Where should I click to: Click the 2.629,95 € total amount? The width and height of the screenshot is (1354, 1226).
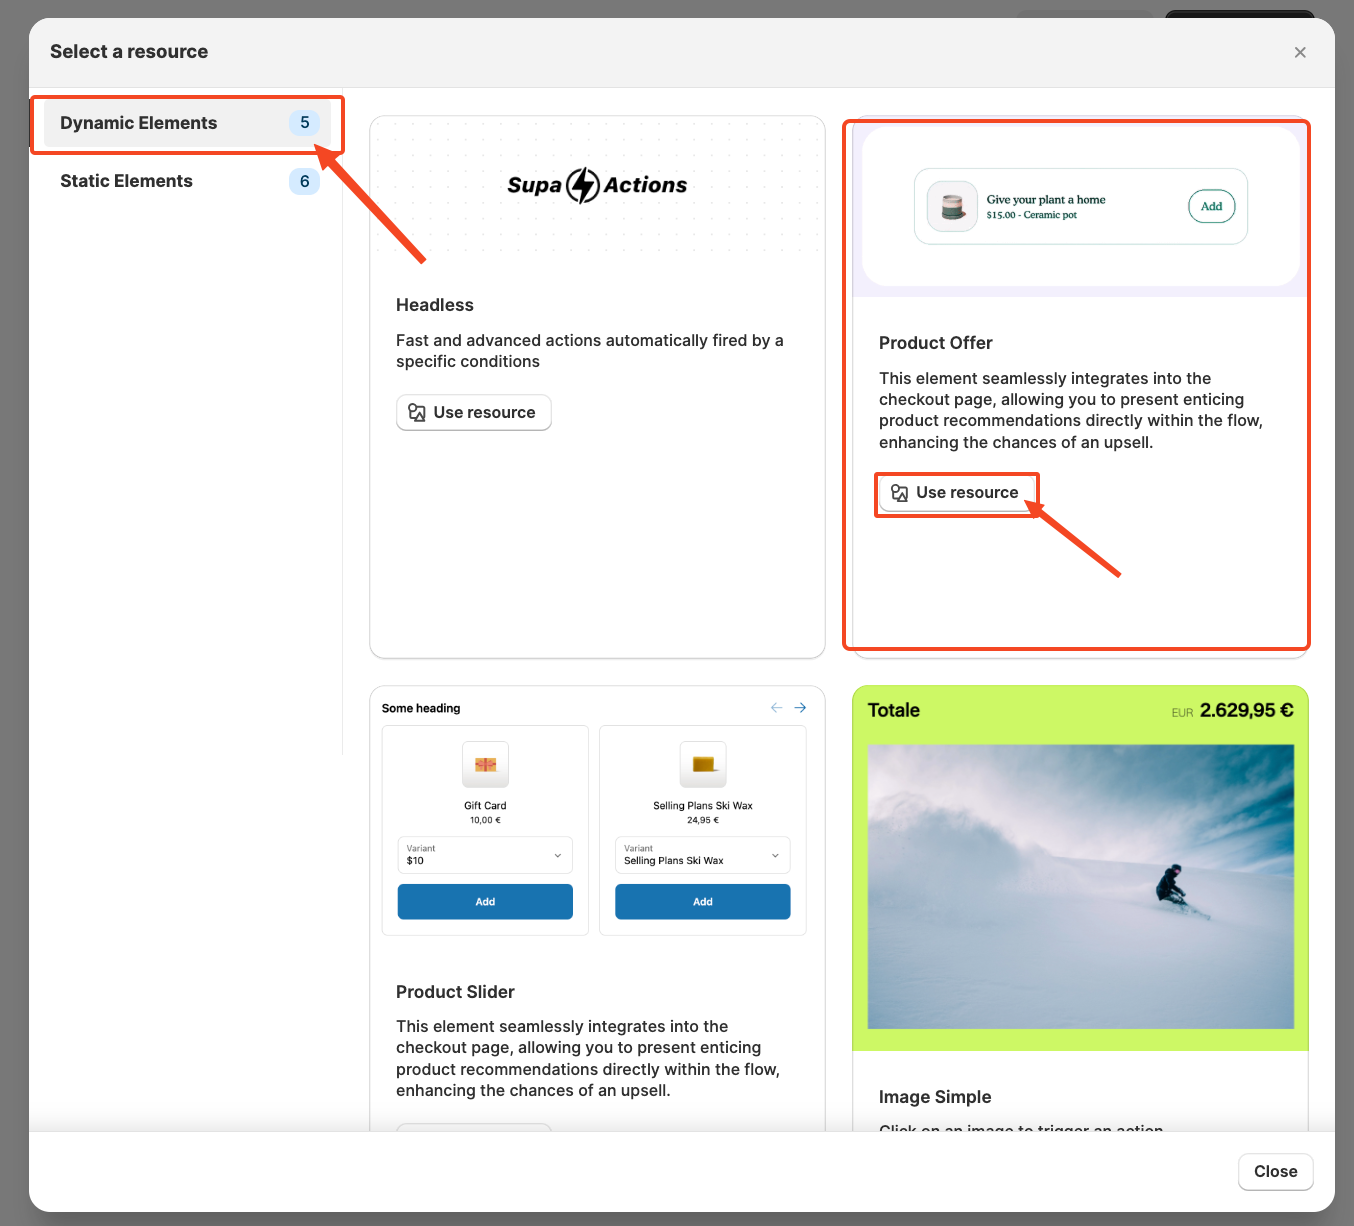1246,710
